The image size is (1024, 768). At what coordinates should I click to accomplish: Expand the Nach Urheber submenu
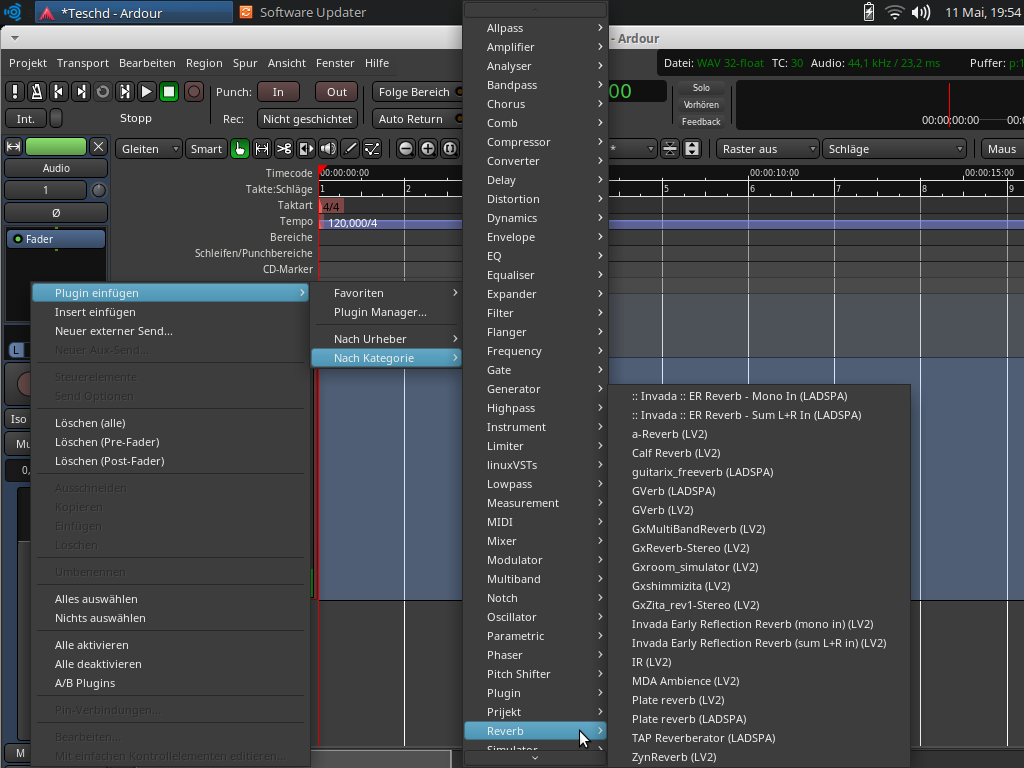387,339
